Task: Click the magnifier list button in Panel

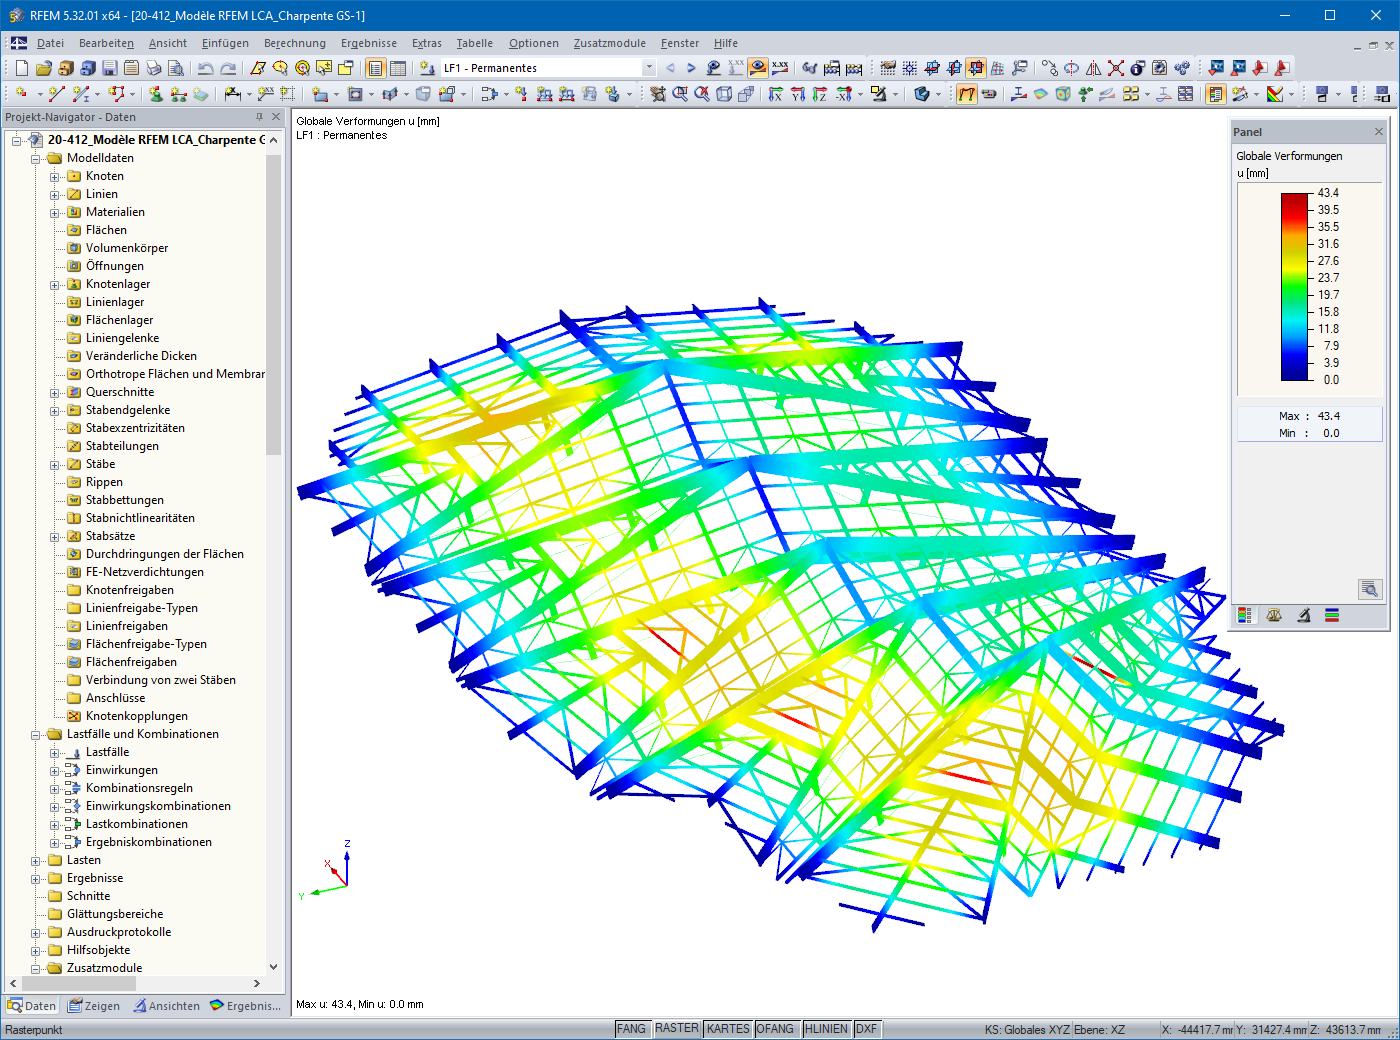Action: (x=1369, y=589)
